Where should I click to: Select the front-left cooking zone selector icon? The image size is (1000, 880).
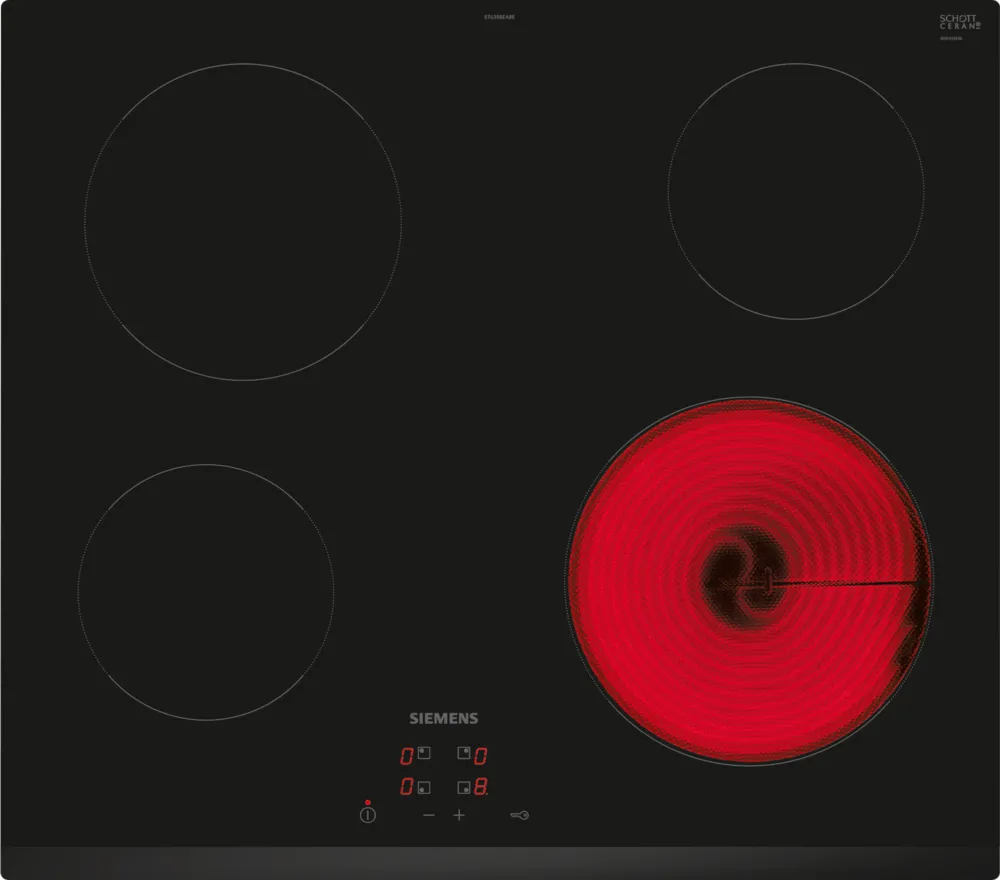pyautogui.click(x=424, y=787)
